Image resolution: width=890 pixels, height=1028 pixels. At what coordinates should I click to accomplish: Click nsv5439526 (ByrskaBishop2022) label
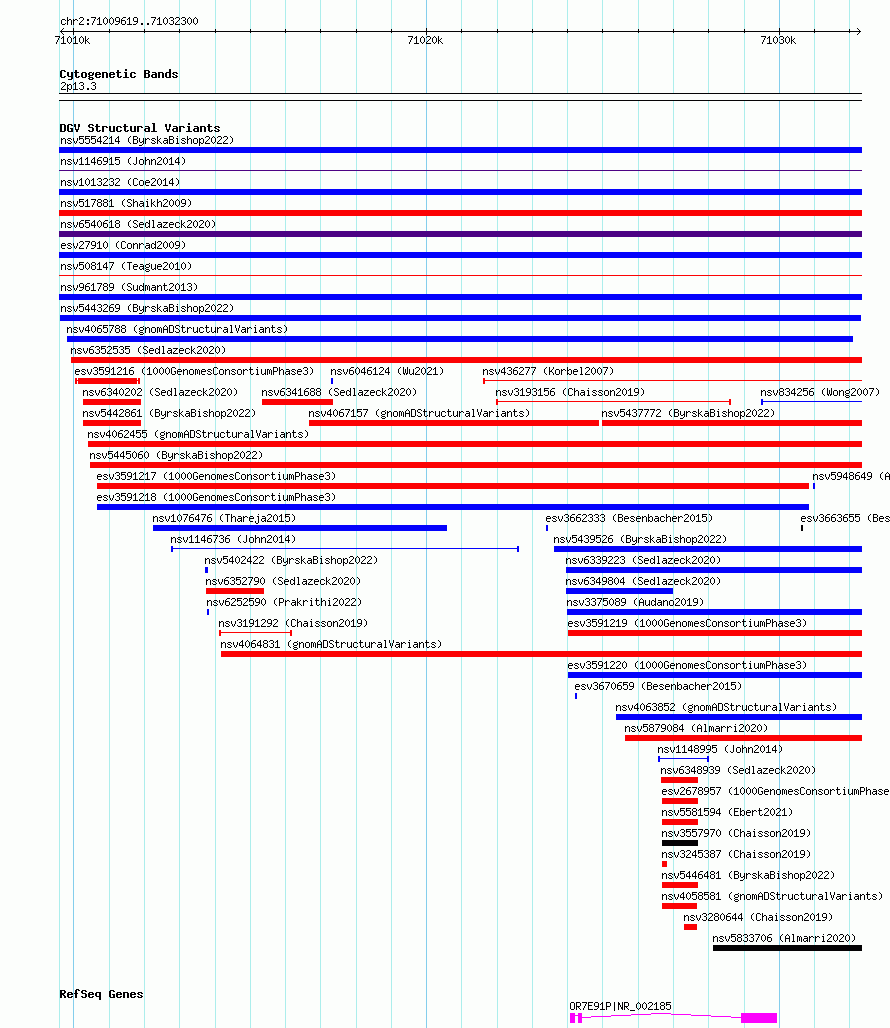coord(640,539)
